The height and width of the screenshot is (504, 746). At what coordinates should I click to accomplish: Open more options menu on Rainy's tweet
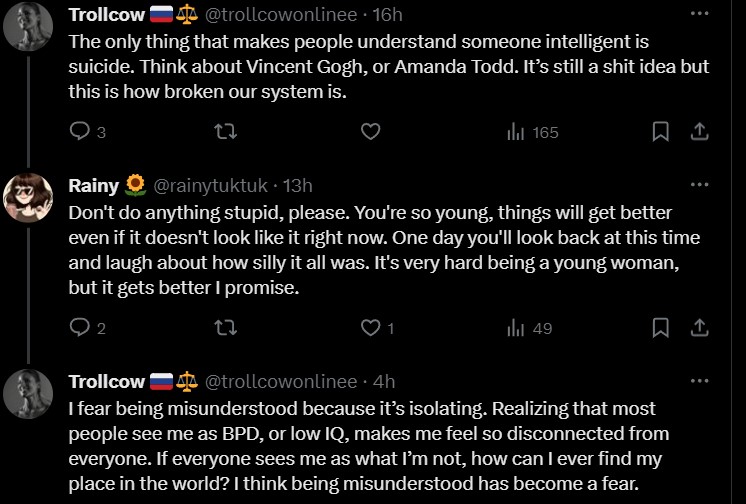[700, 185]
